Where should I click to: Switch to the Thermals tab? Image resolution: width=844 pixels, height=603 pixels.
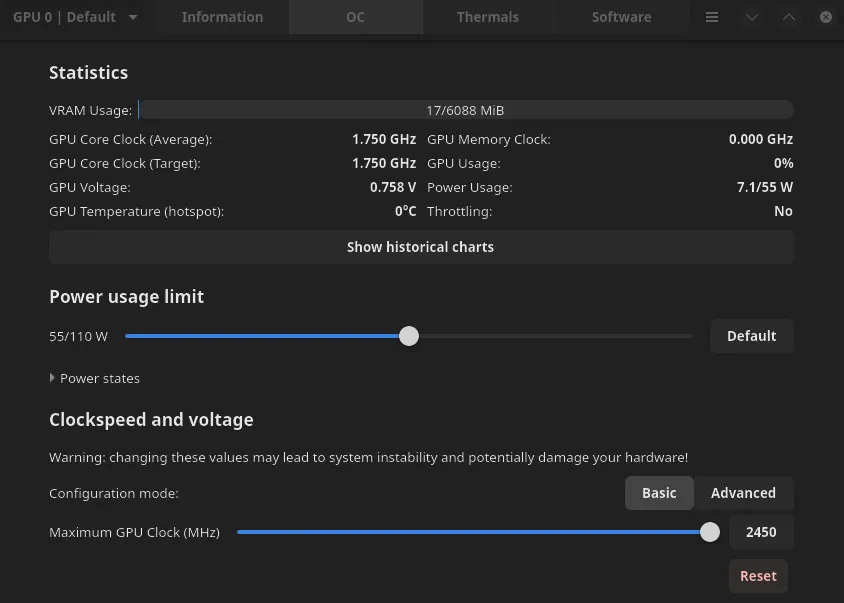[488, 17]
